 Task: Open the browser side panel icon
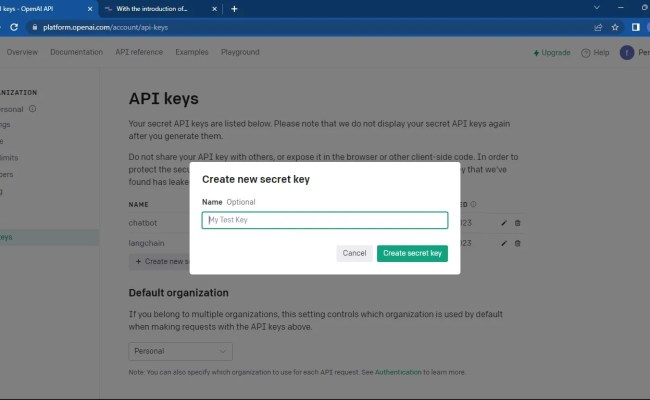click(635, 27)
